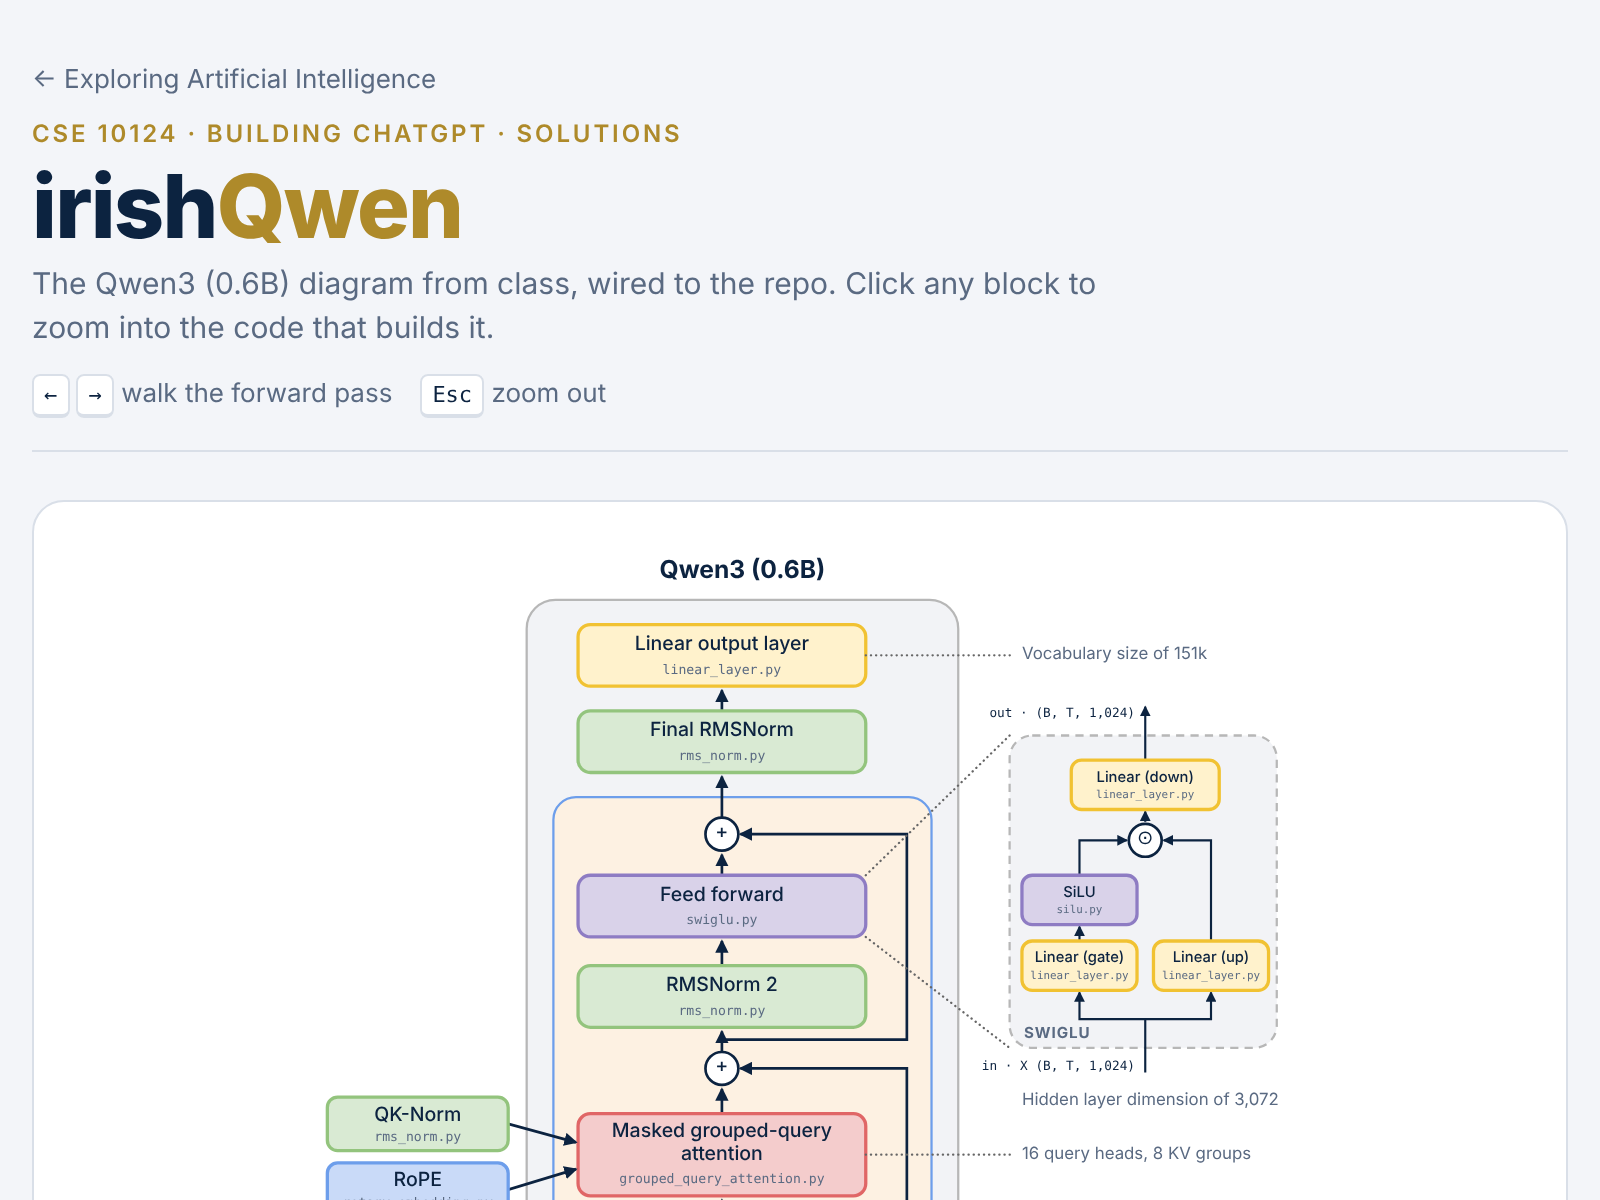
Task: Click the in X (B, T, 1,024) label
Action: pos(1058,1066)
